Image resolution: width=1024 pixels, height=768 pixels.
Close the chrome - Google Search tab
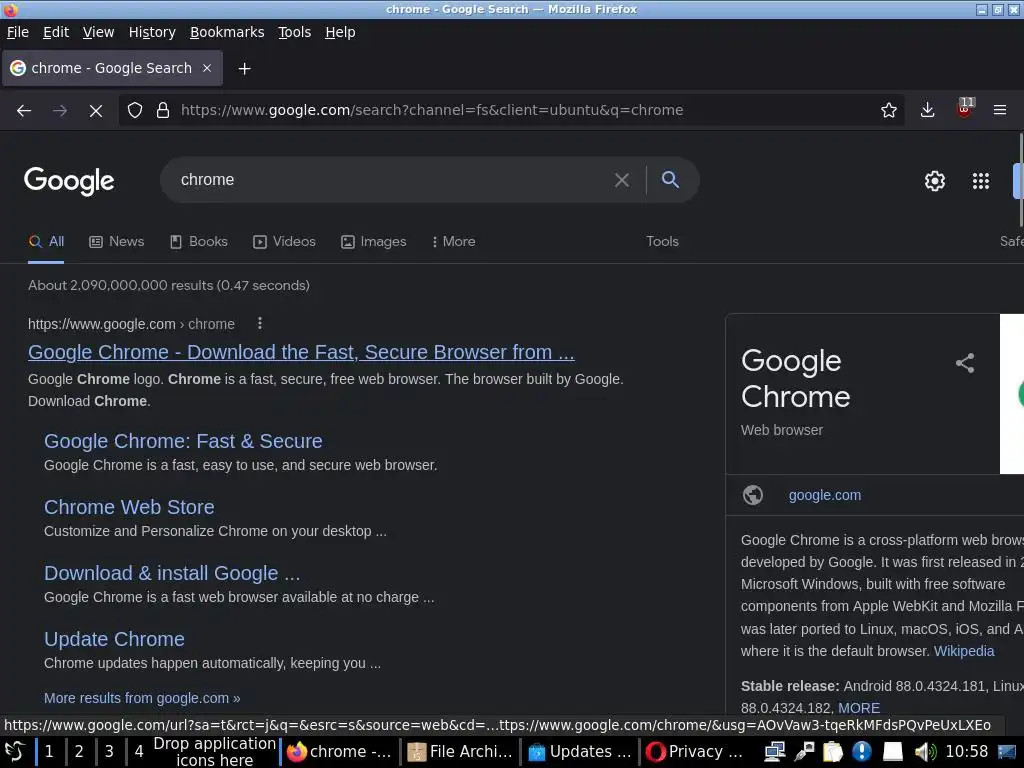point(207,68)
